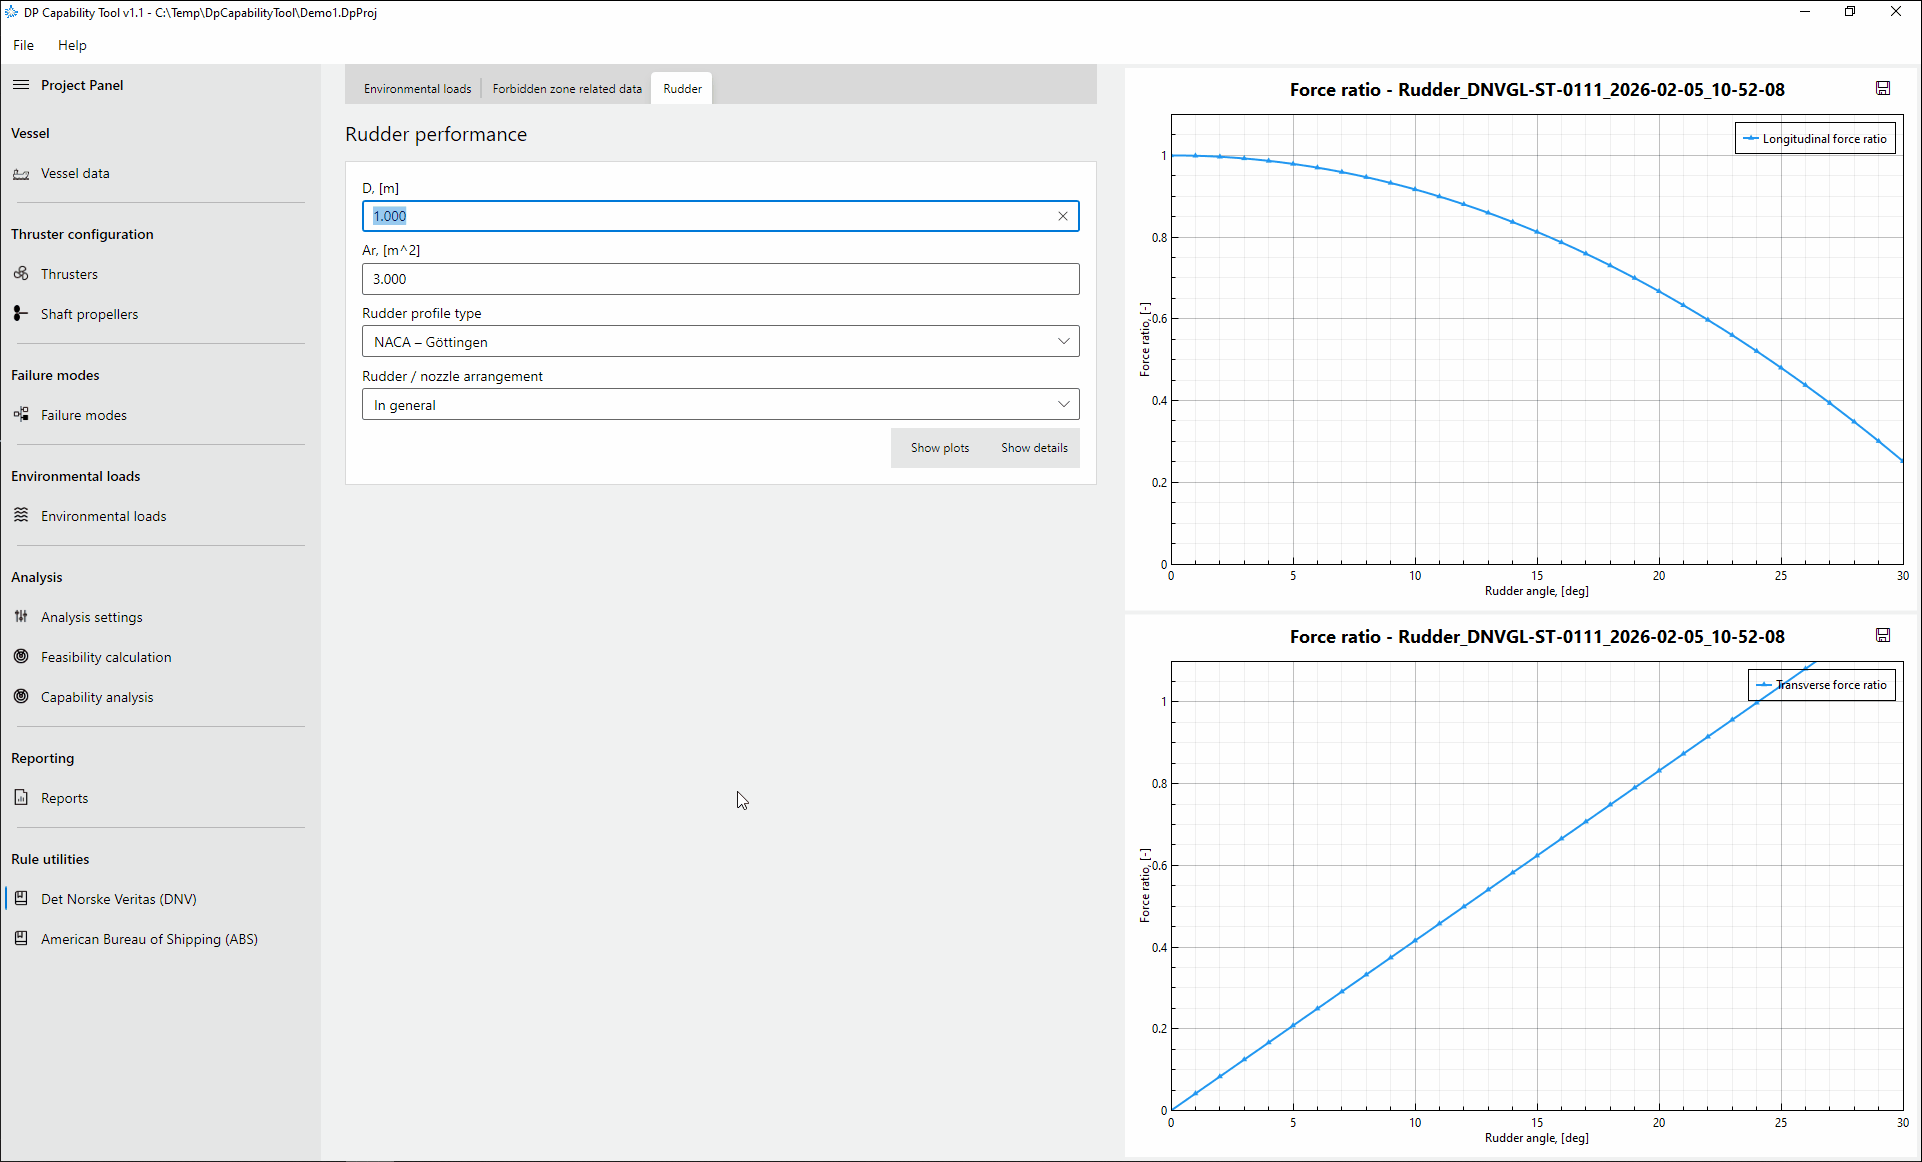This screenshot has height=1162, width=1922.
Task: Click the Rudder performance heading
Action: pyautogui.click(x=436, y=134)
